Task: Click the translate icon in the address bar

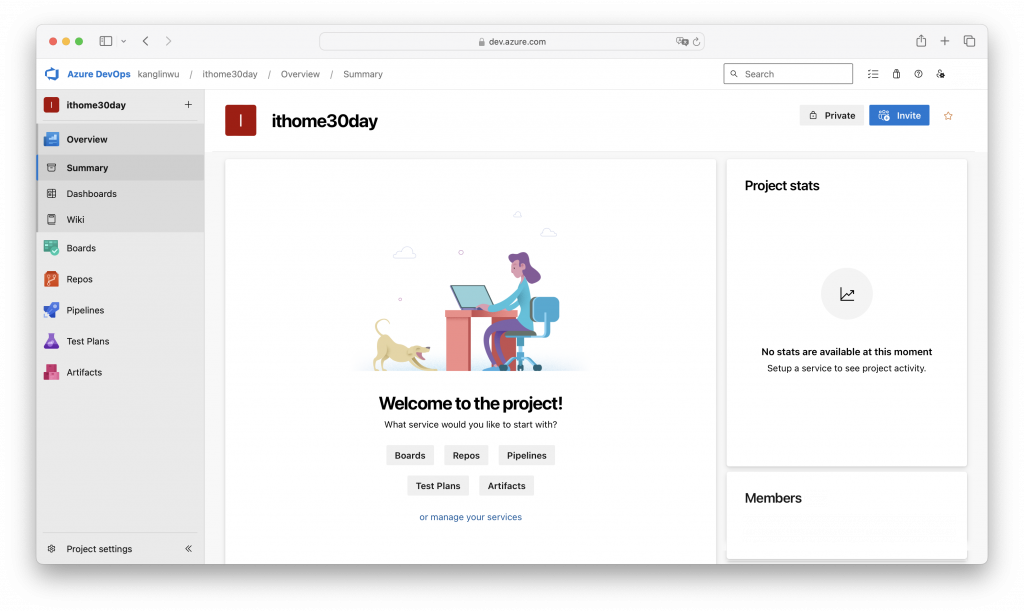Action: pyautogui.click(x=682, y=41)
